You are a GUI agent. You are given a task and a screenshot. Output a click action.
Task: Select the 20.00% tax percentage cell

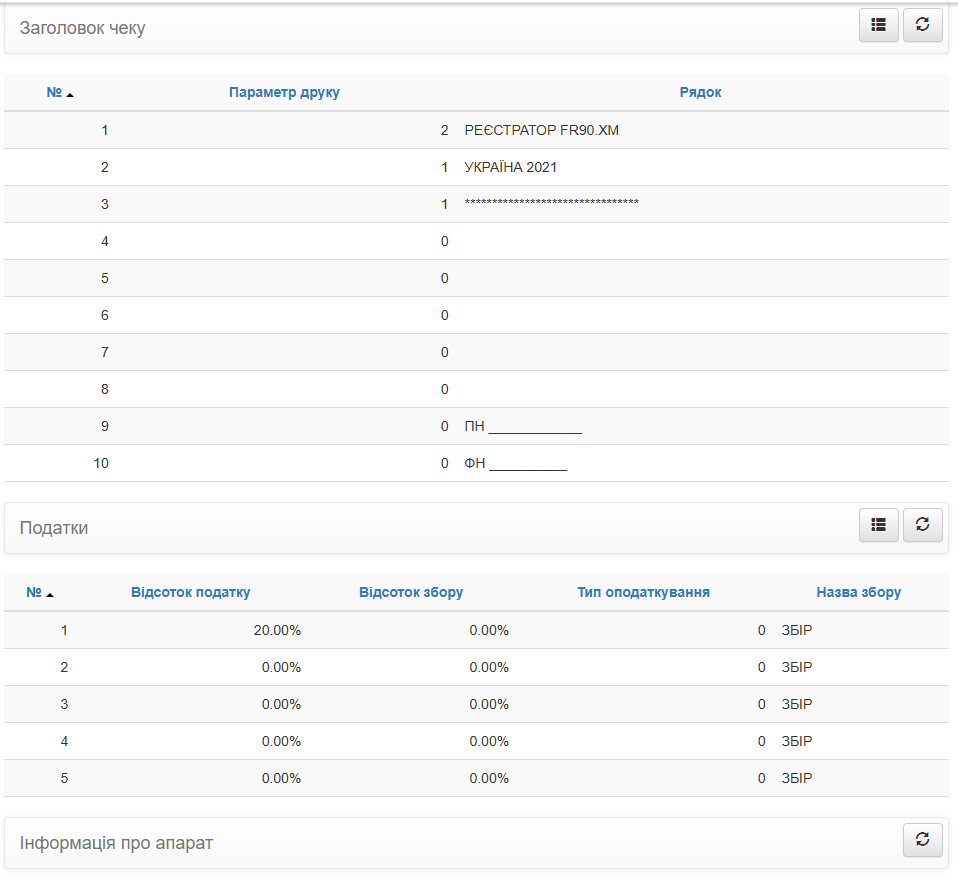pyautogui.click(x=277, y=630)
